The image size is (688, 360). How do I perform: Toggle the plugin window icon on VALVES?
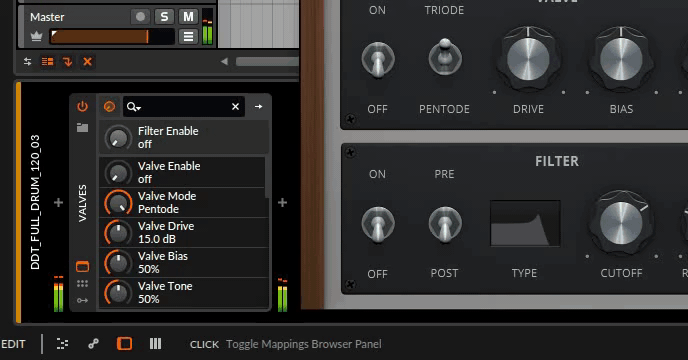point(82,266)
